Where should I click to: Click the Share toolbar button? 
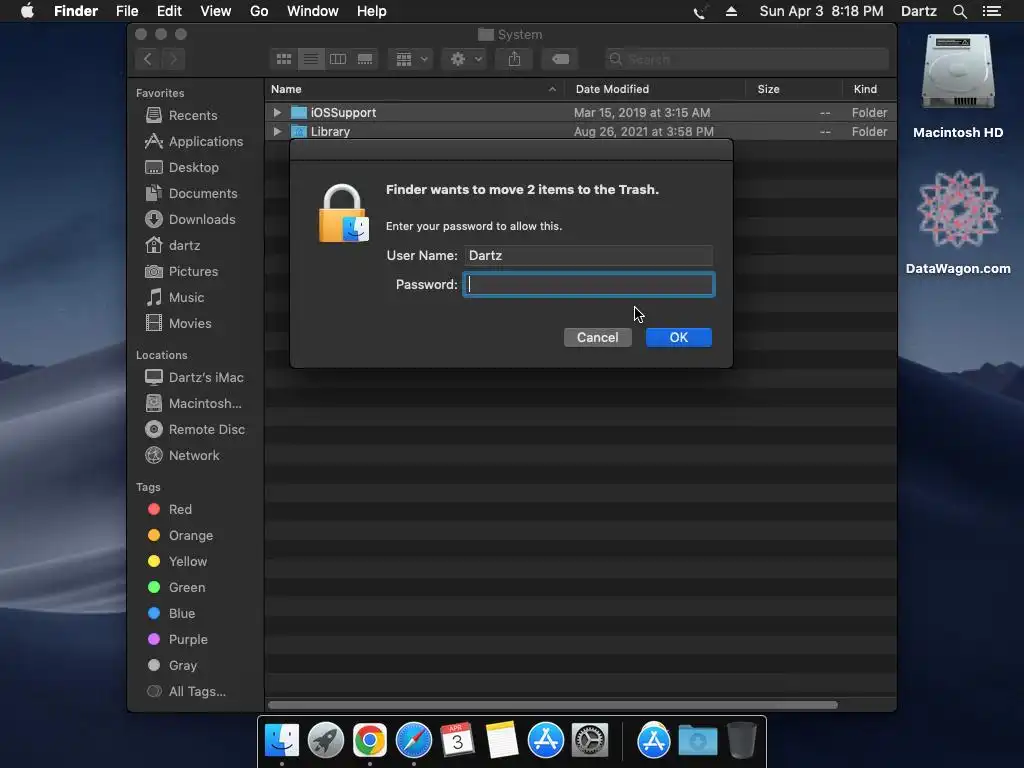(x=515, y=59)
